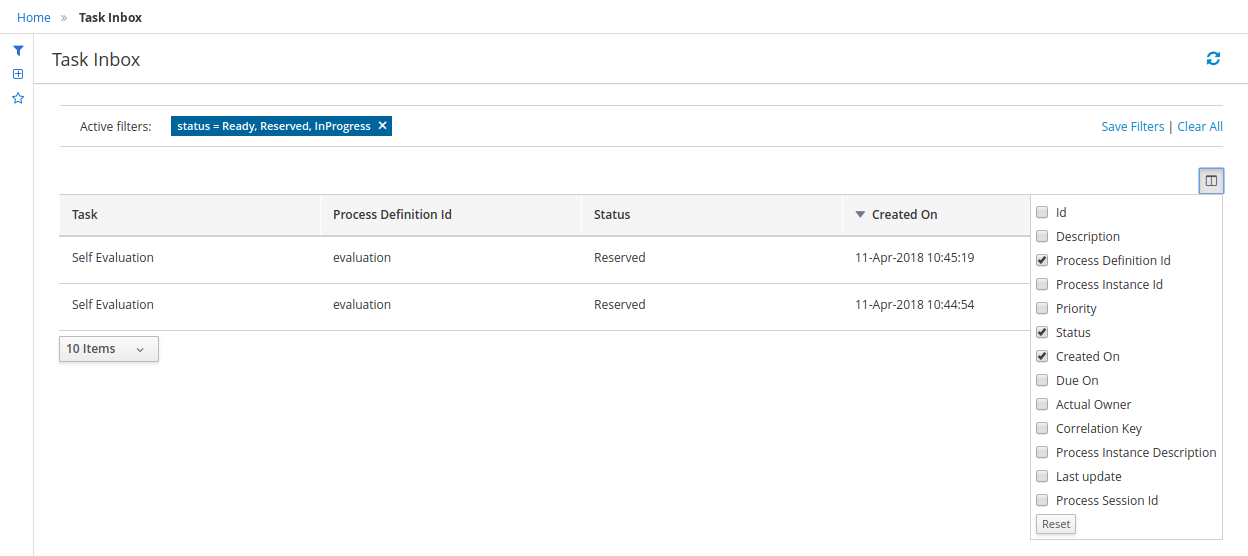This screenshot has width=1248, height=556.
Task: Toggle the column picker icon button
Action: tap(1211, 181)
